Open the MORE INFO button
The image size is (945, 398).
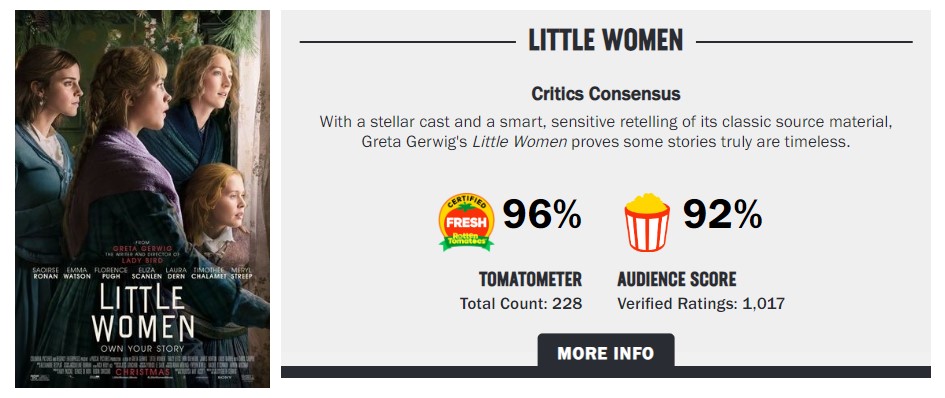[x=606, y=353]
